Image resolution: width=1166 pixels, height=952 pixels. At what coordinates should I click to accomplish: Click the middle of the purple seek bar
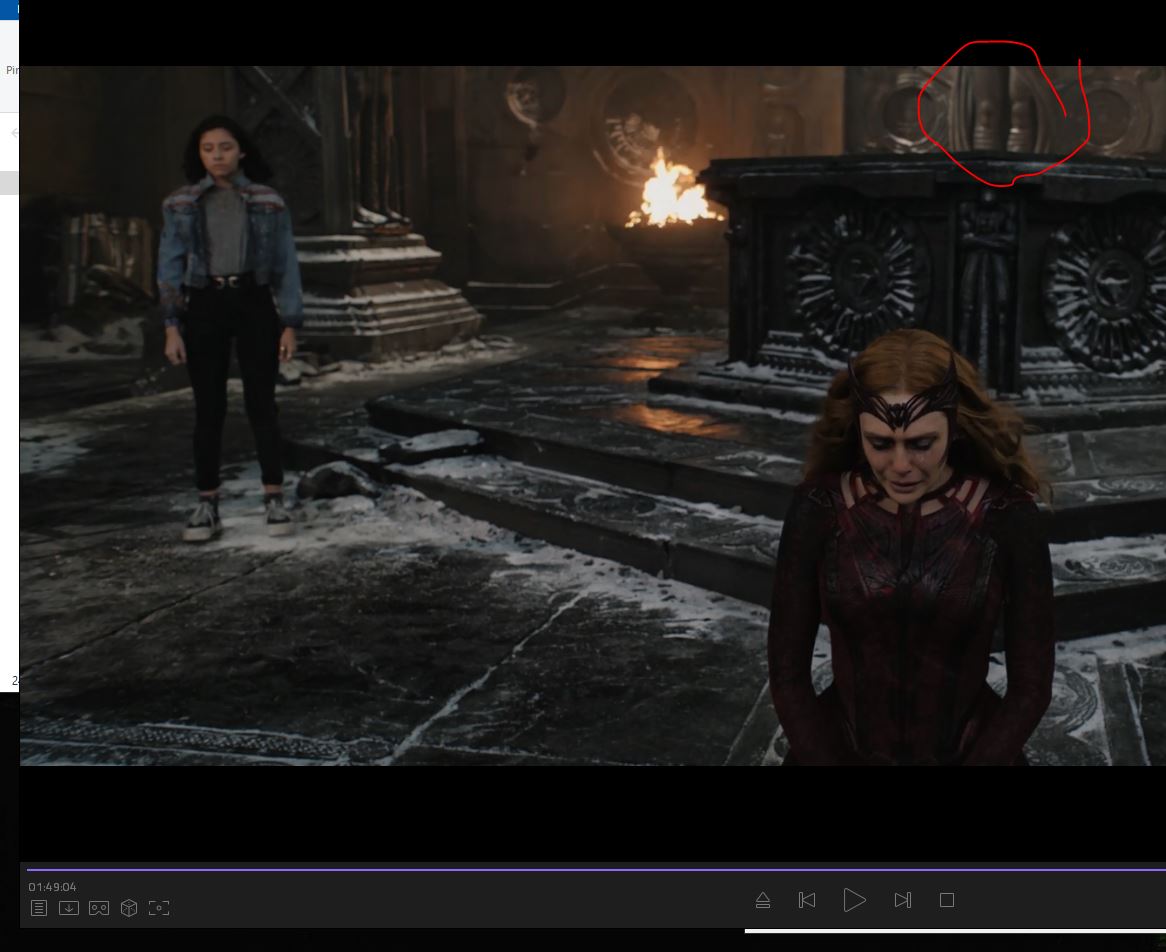click(x=596, y=870)
